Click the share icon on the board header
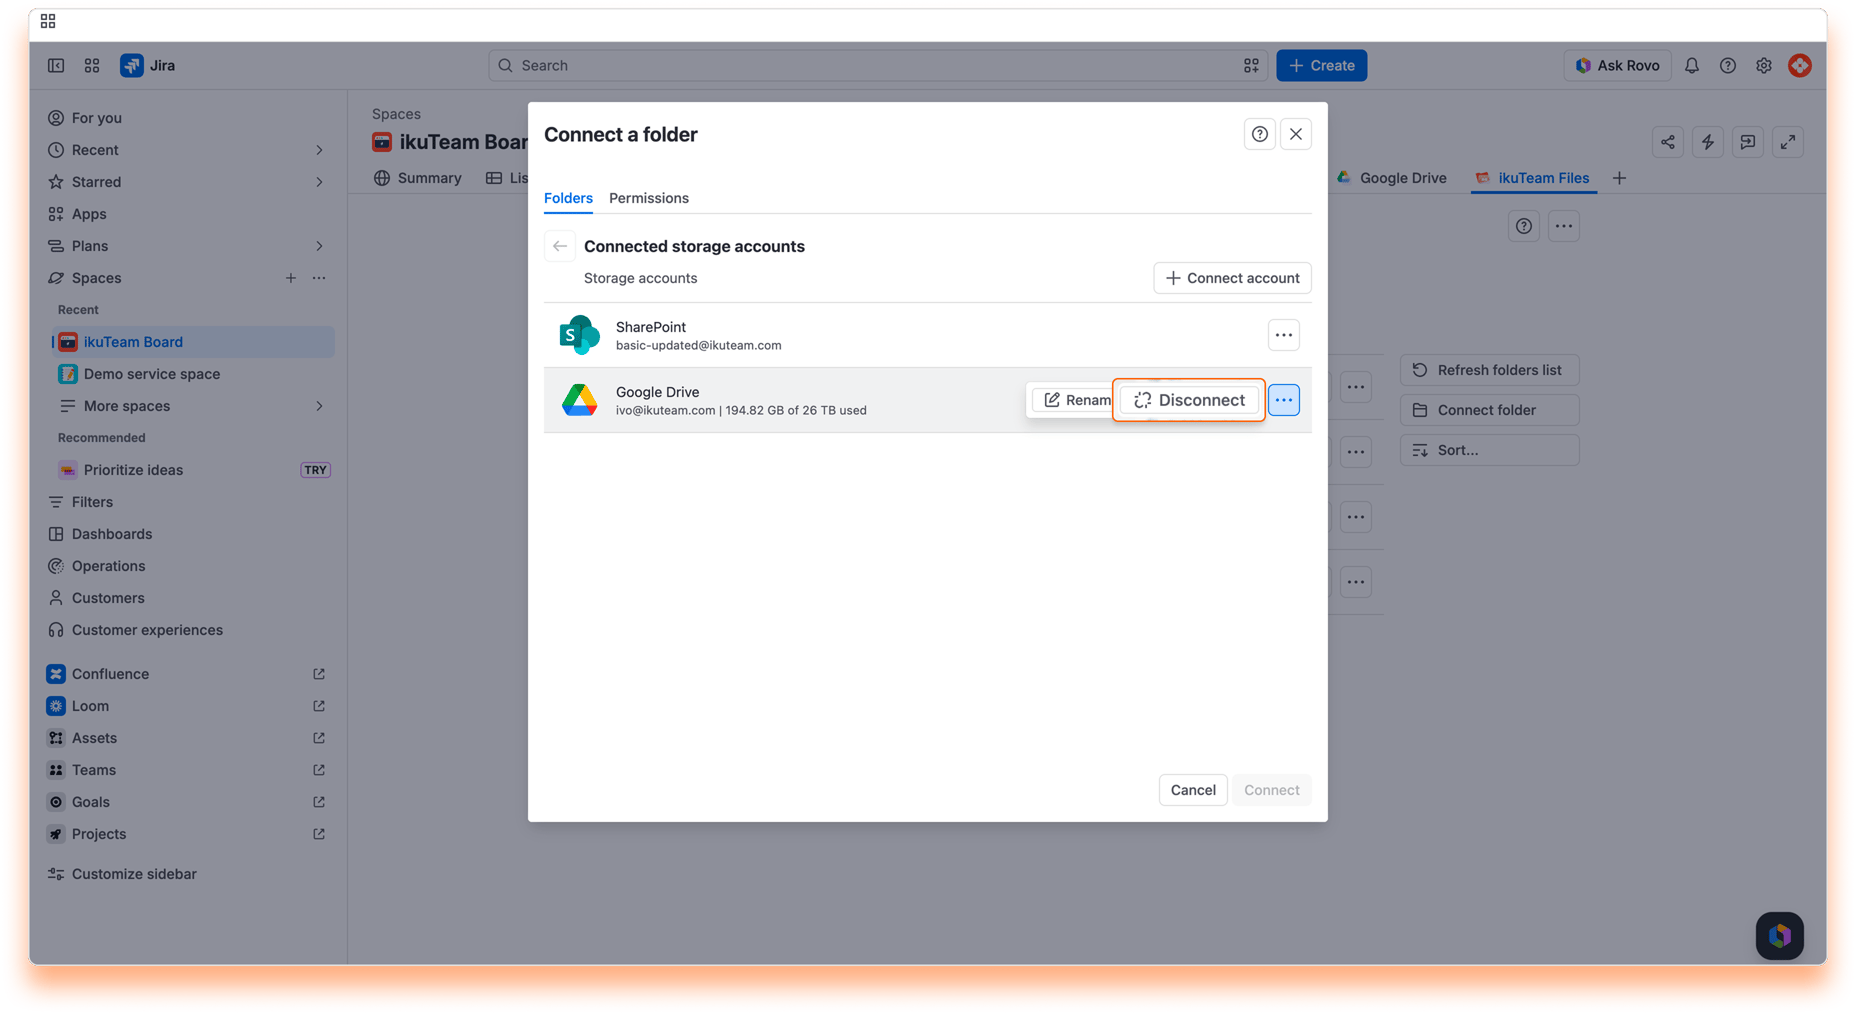The image size is (1856, 1014). coord(1668,142)
